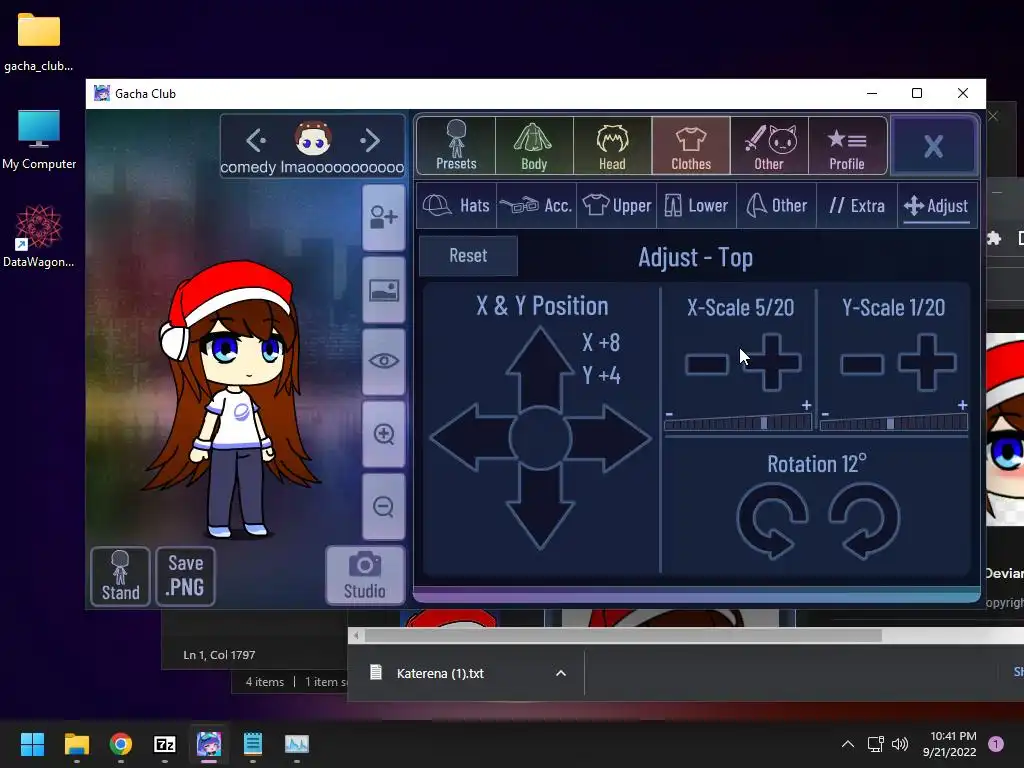
Task: Move the item left with the left arrow
Action: pos(472,438)
